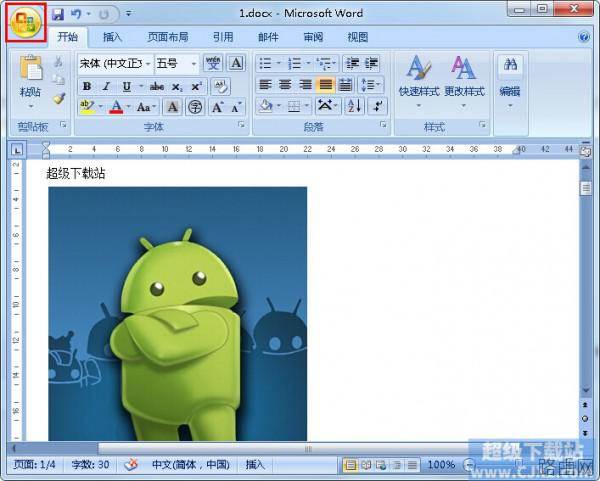Click the phonetic guide wén icon
This screenshot has width=600, height=481.
click(213, 63)
